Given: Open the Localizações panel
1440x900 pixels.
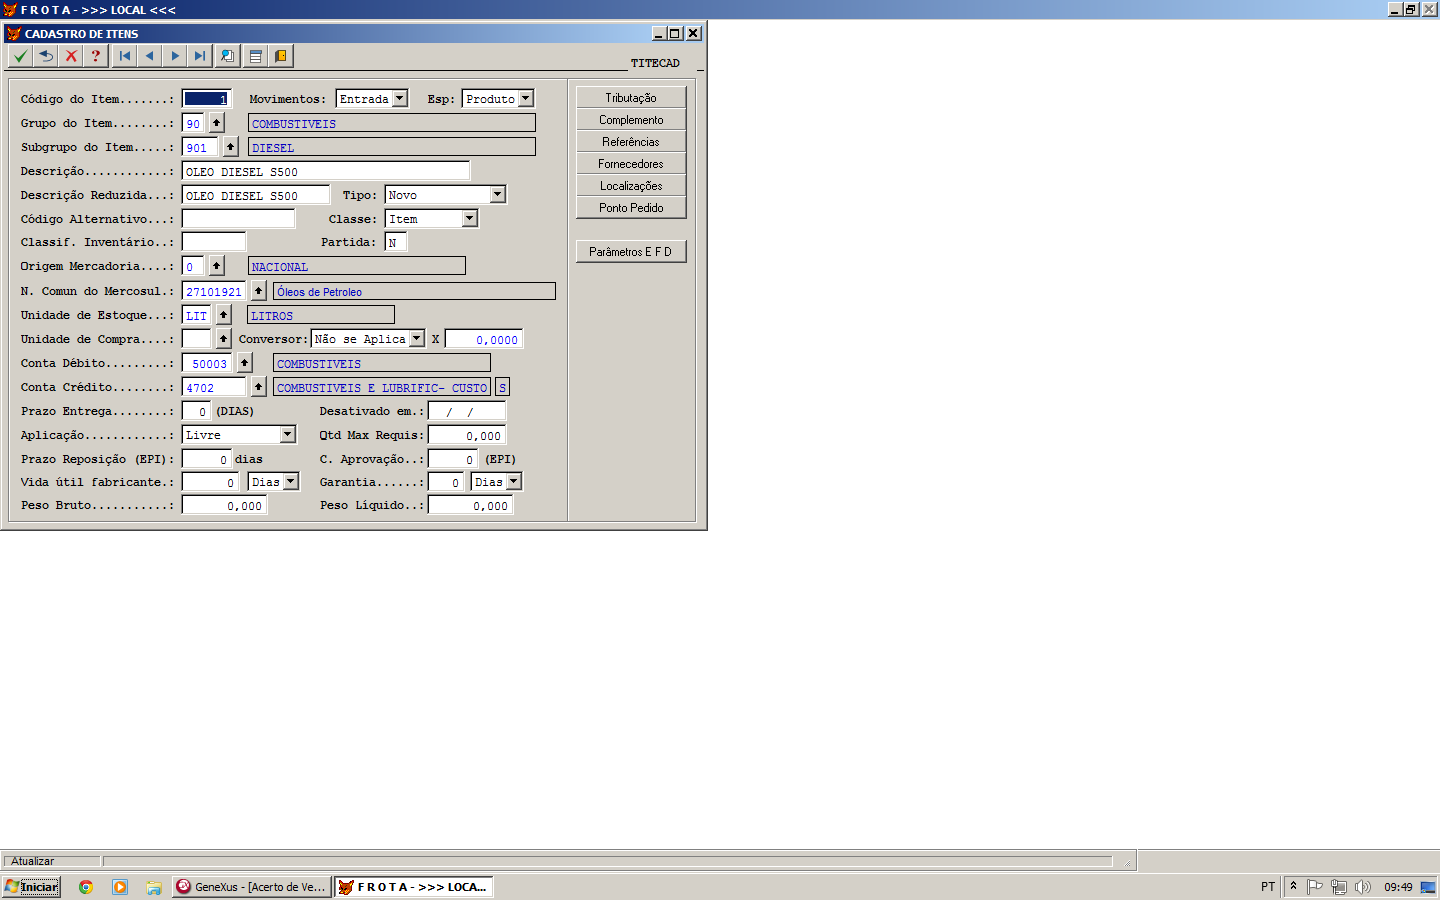Looking at the screenshot, I should click(631, 186).
